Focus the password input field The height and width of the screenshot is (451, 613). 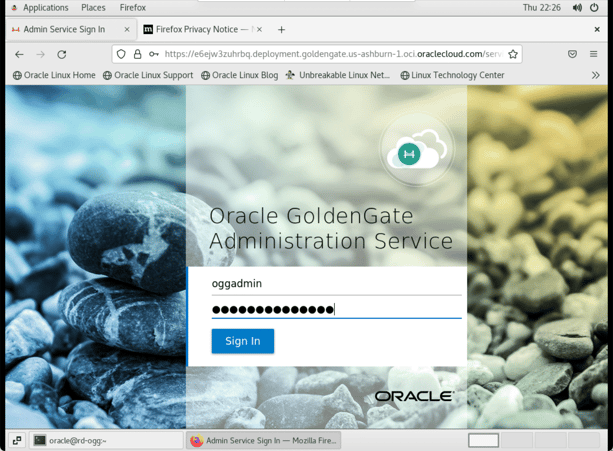point(335,309)
